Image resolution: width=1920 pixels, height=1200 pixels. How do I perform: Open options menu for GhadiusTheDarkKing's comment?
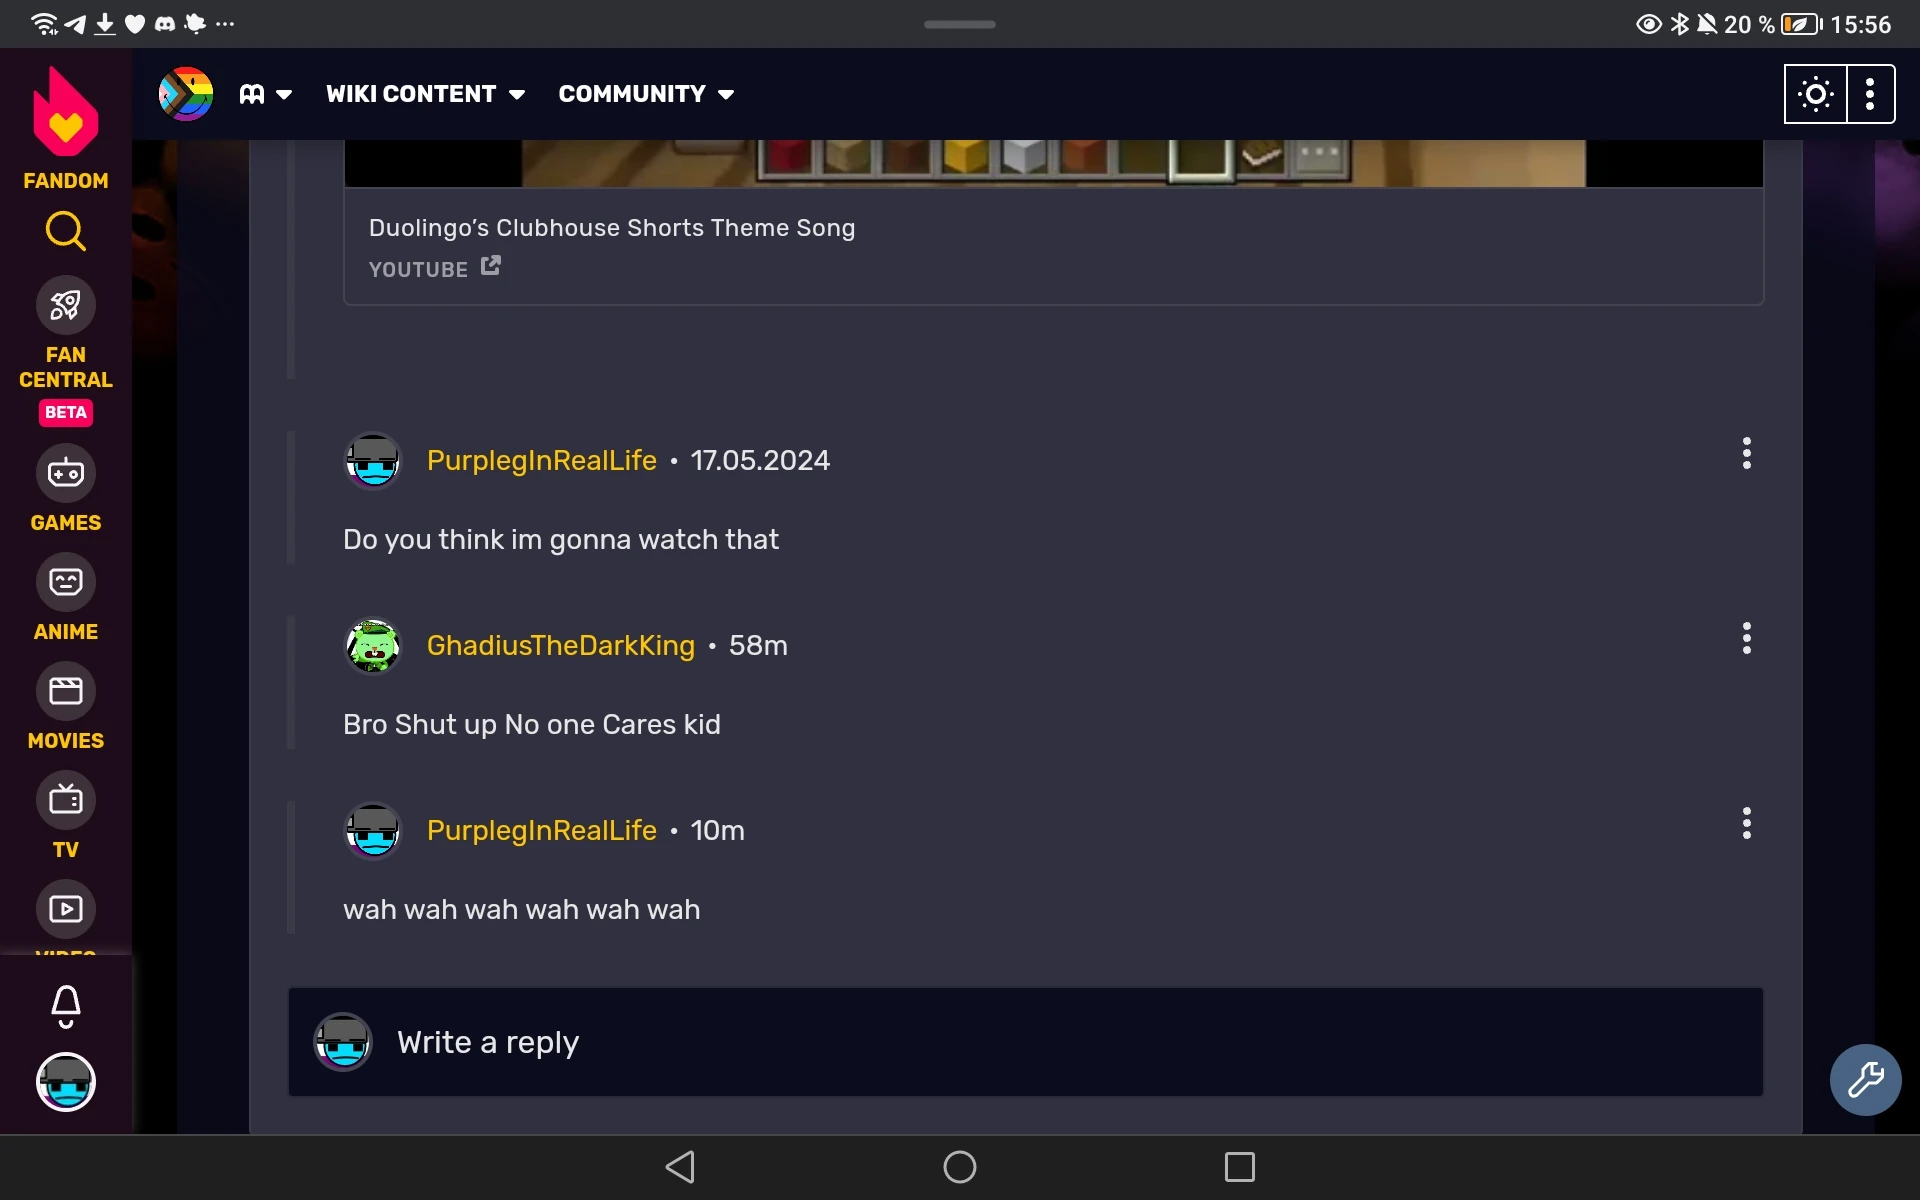pos(1746,638)
